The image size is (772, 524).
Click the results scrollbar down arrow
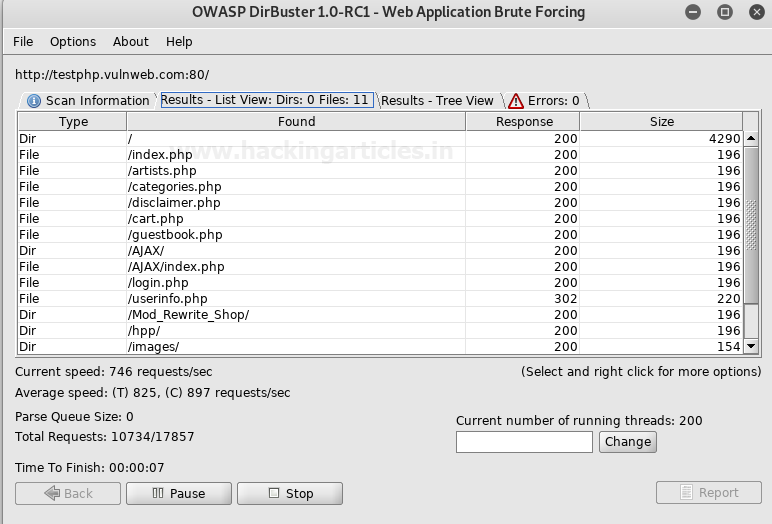pos(751,346)
